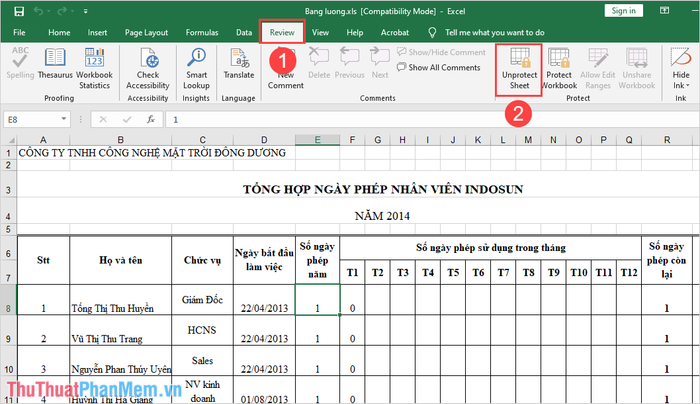Open the File menu tab

[19, 33]
